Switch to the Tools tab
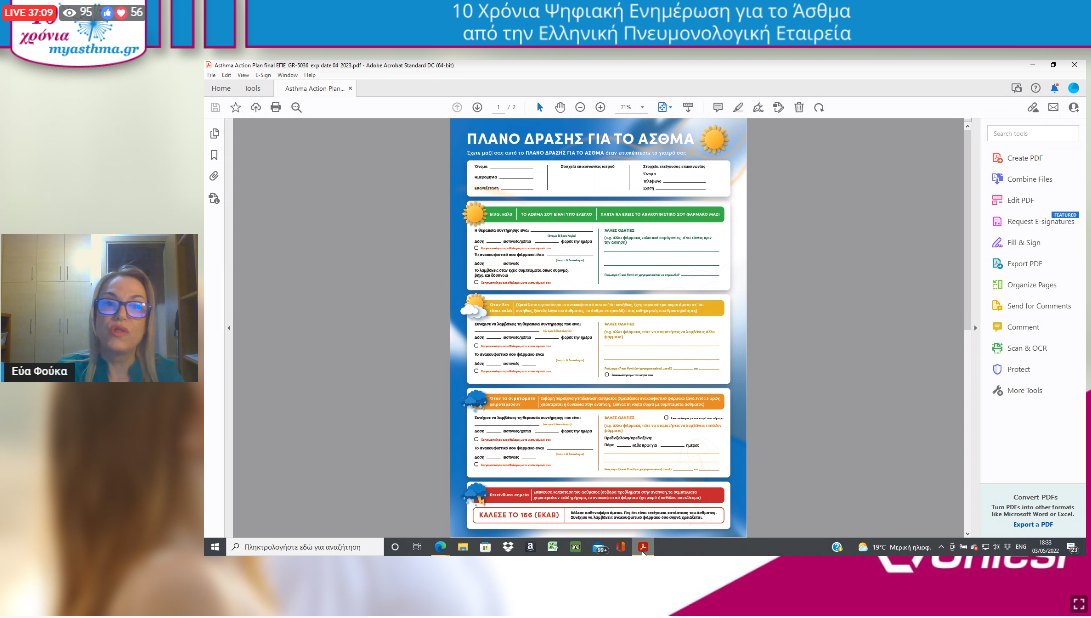This screenshot has width=1091, height=618. [x=253, y=88]
